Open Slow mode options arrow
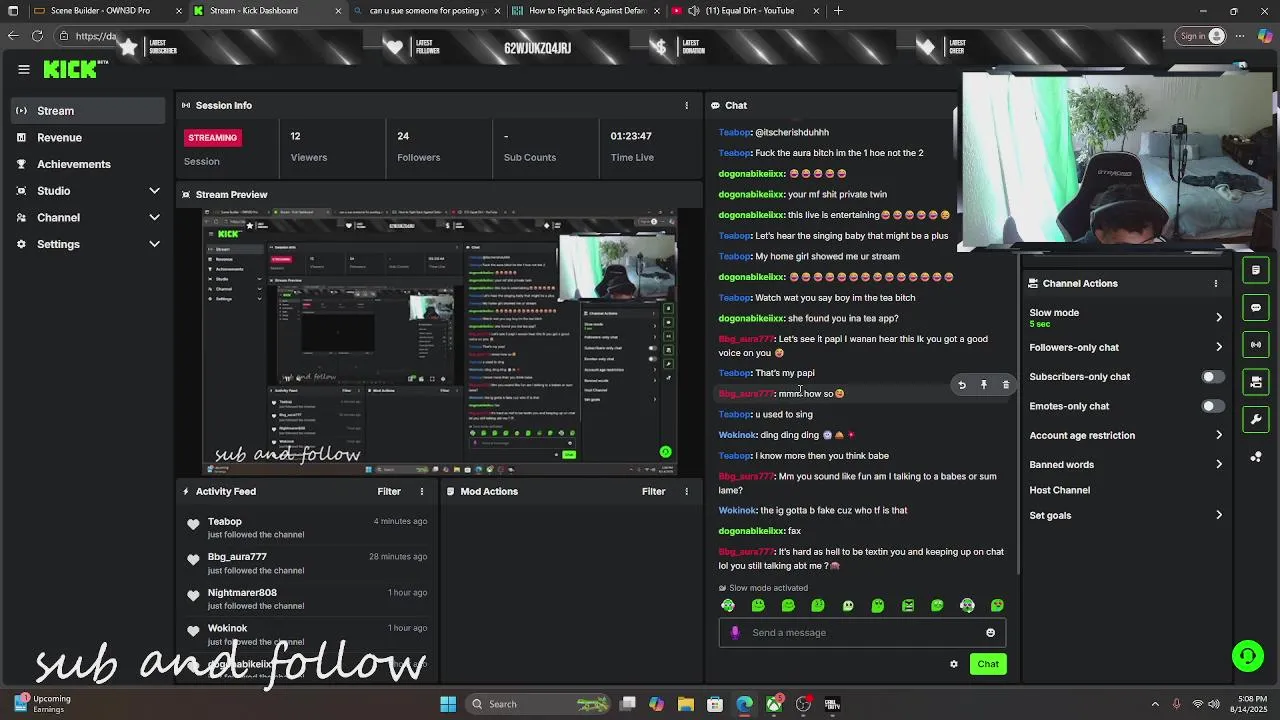The height and width of the screenshot is (720, 1280). [x=1218, y=318]
